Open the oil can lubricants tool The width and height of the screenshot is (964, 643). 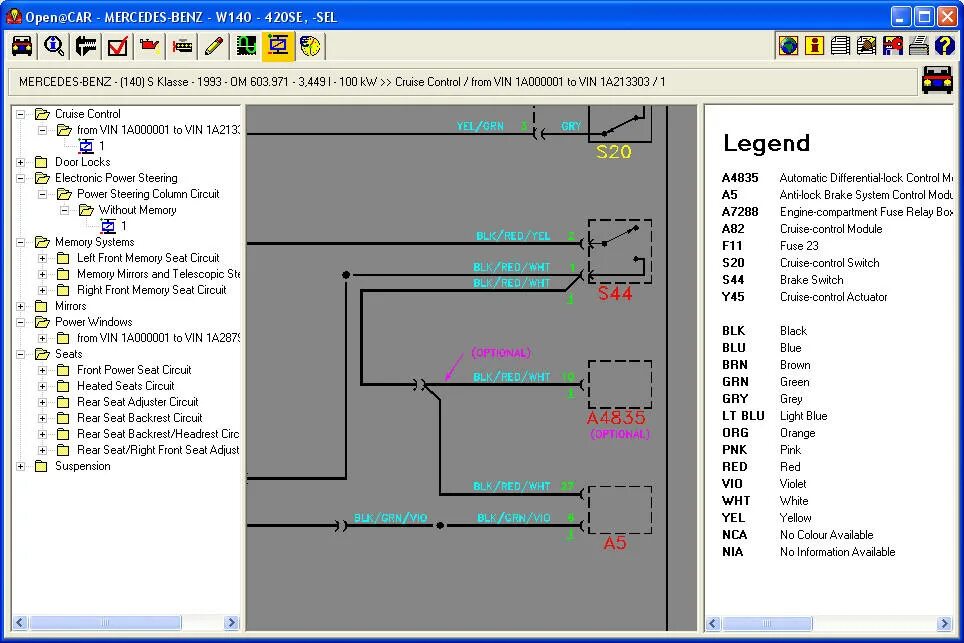(149, 46)
